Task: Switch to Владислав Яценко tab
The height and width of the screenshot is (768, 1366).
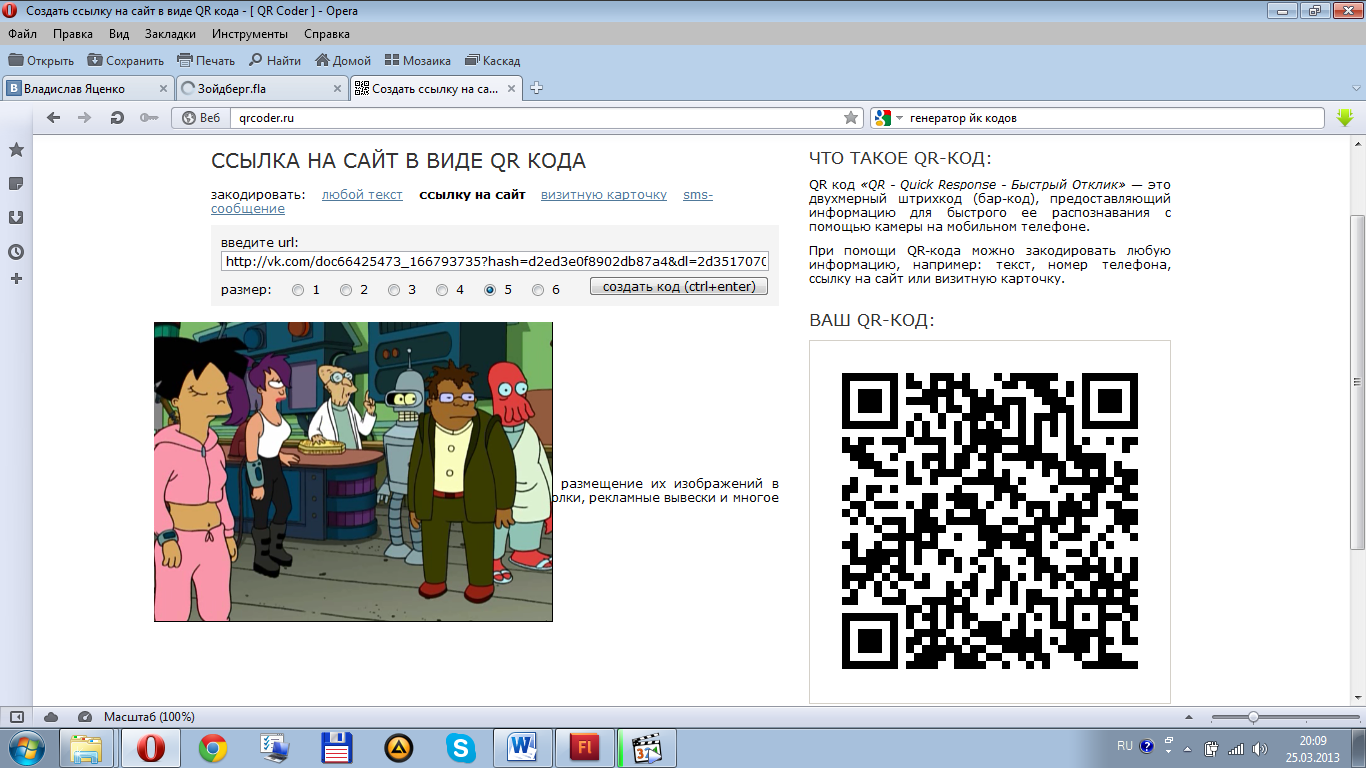Action: tap(87, 88)
